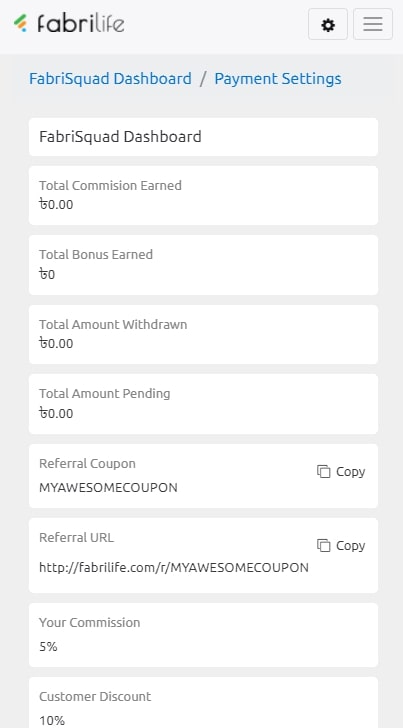Click the Your Commission 5% card
This screenshot has height=728, width=403.
(x=203, y=635)
